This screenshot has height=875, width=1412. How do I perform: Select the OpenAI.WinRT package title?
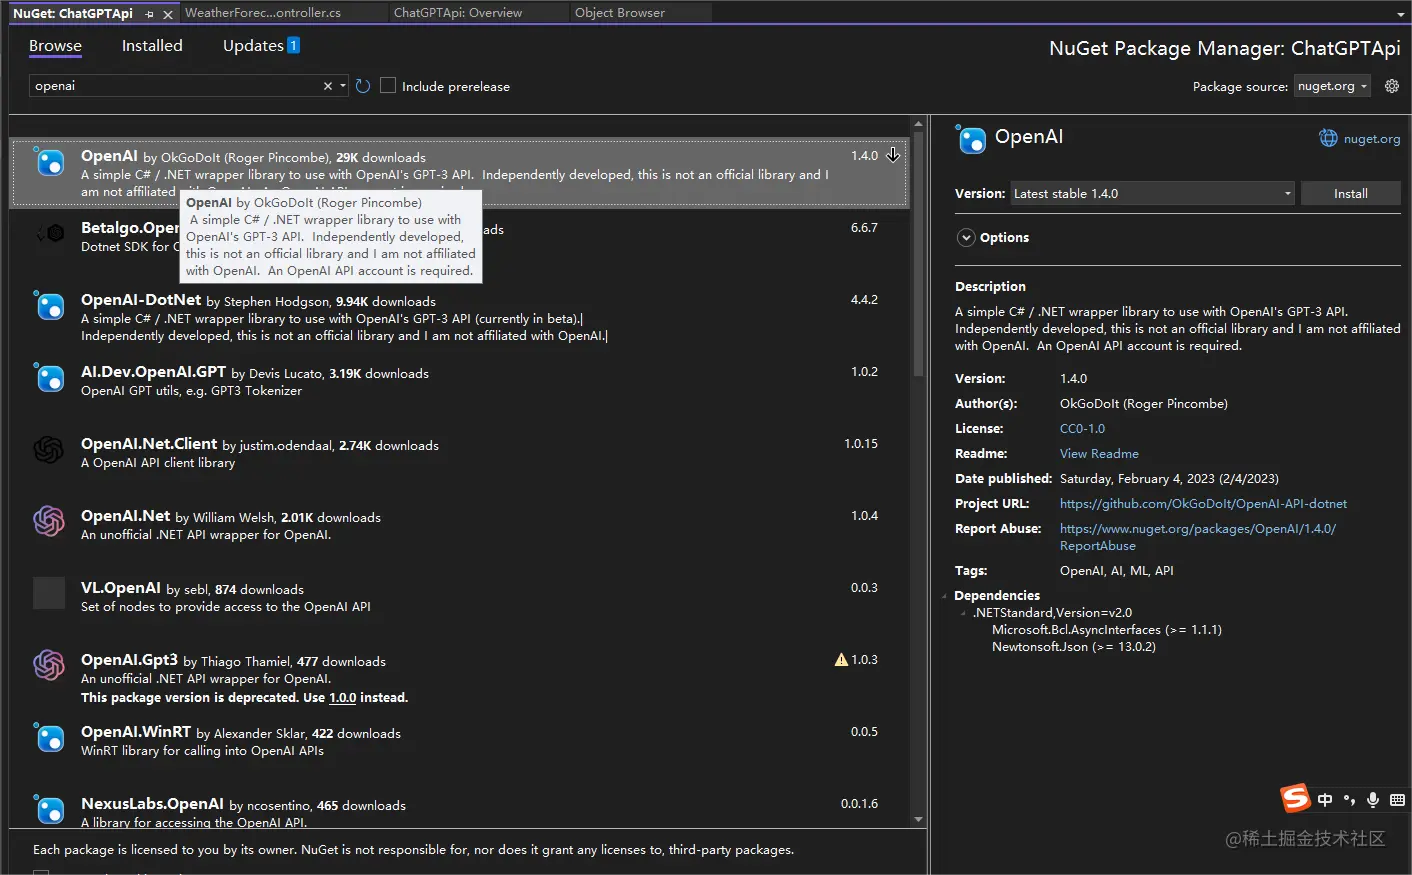point(136,732)
